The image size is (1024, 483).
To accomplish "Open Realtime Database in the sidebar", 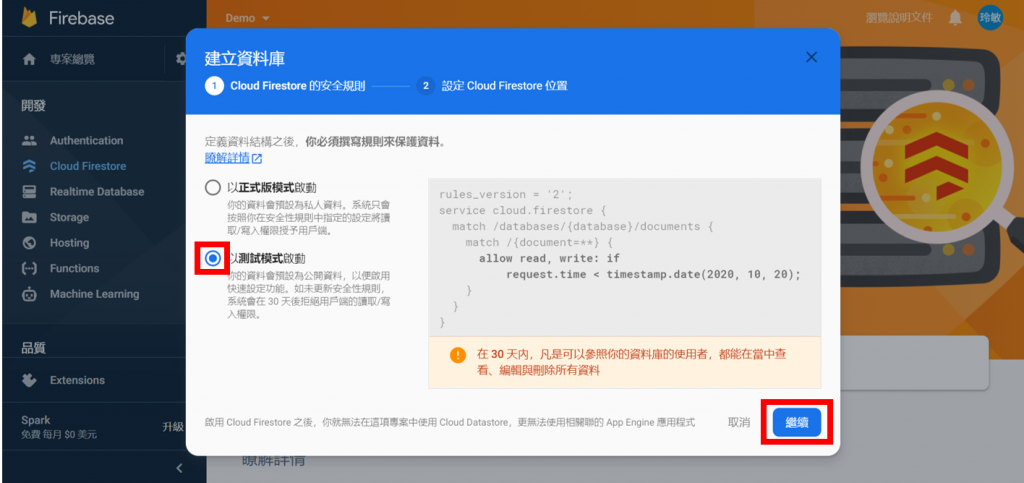I will [x=97, y=192].
